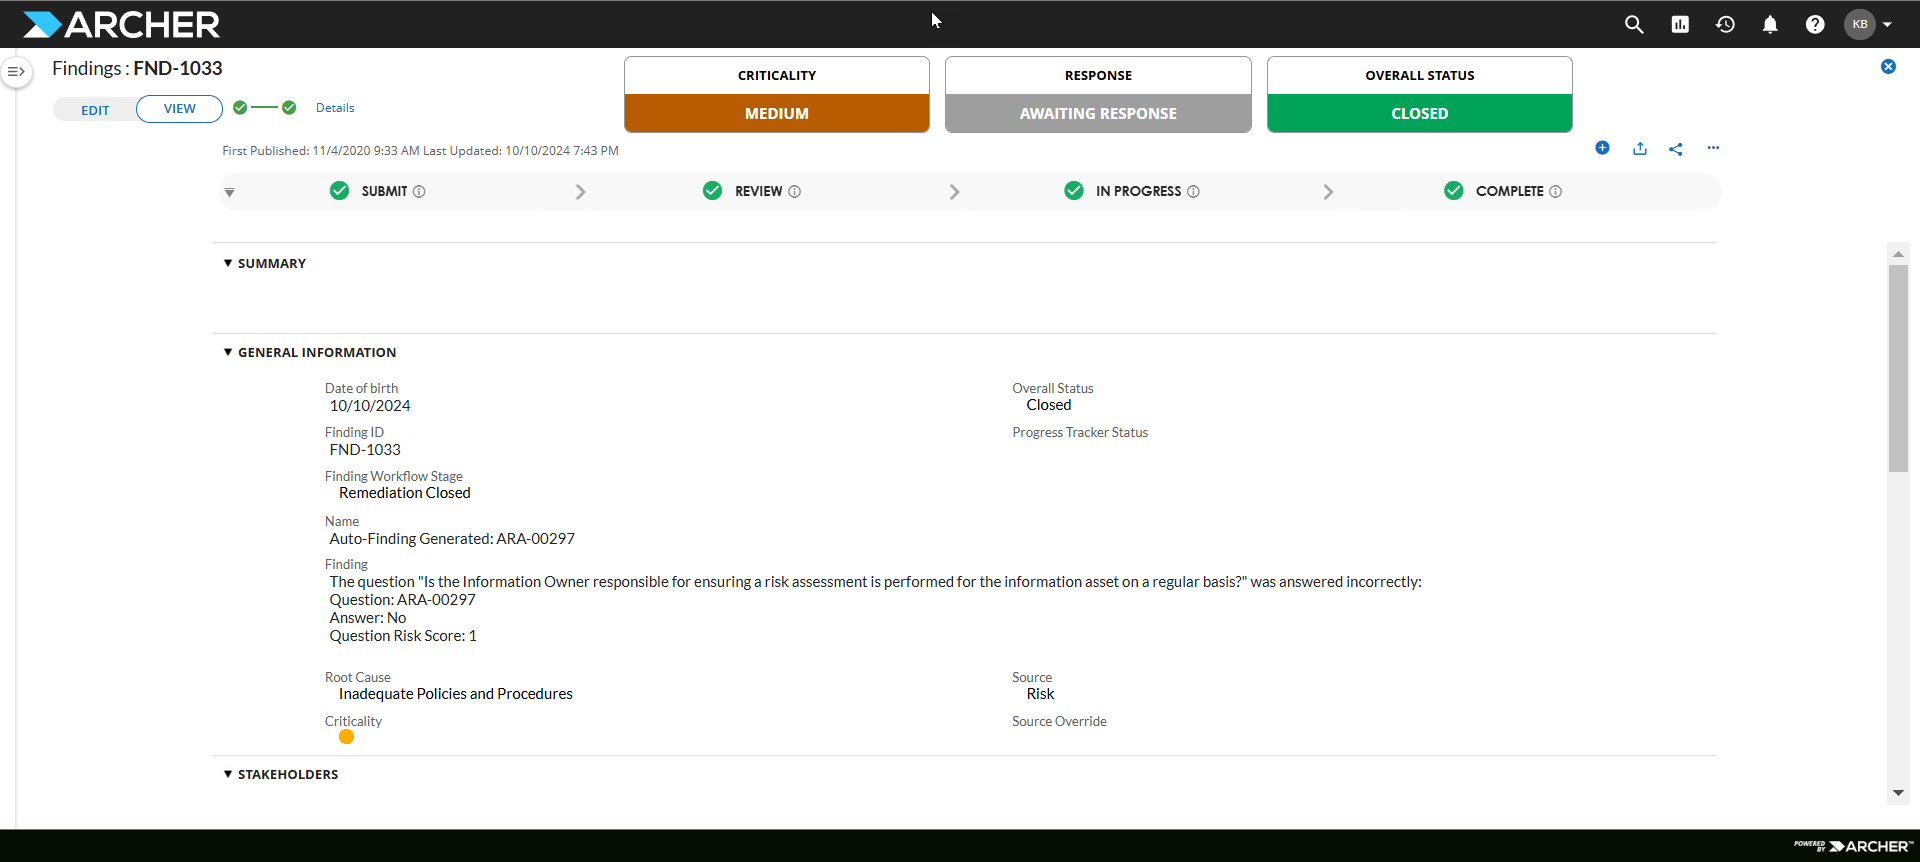Open the dashboards chart icon
The height and width of the screenshot is (862, 1920).
point(1680,24)
